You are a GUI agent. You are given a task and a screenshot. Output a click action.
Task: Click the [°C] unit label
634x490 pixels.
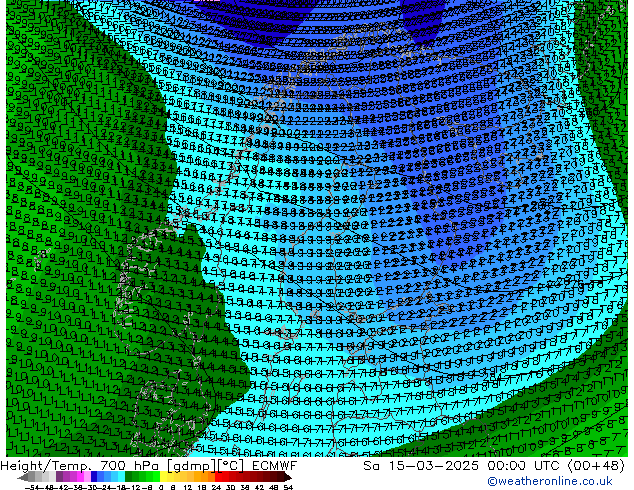(231, 466)
